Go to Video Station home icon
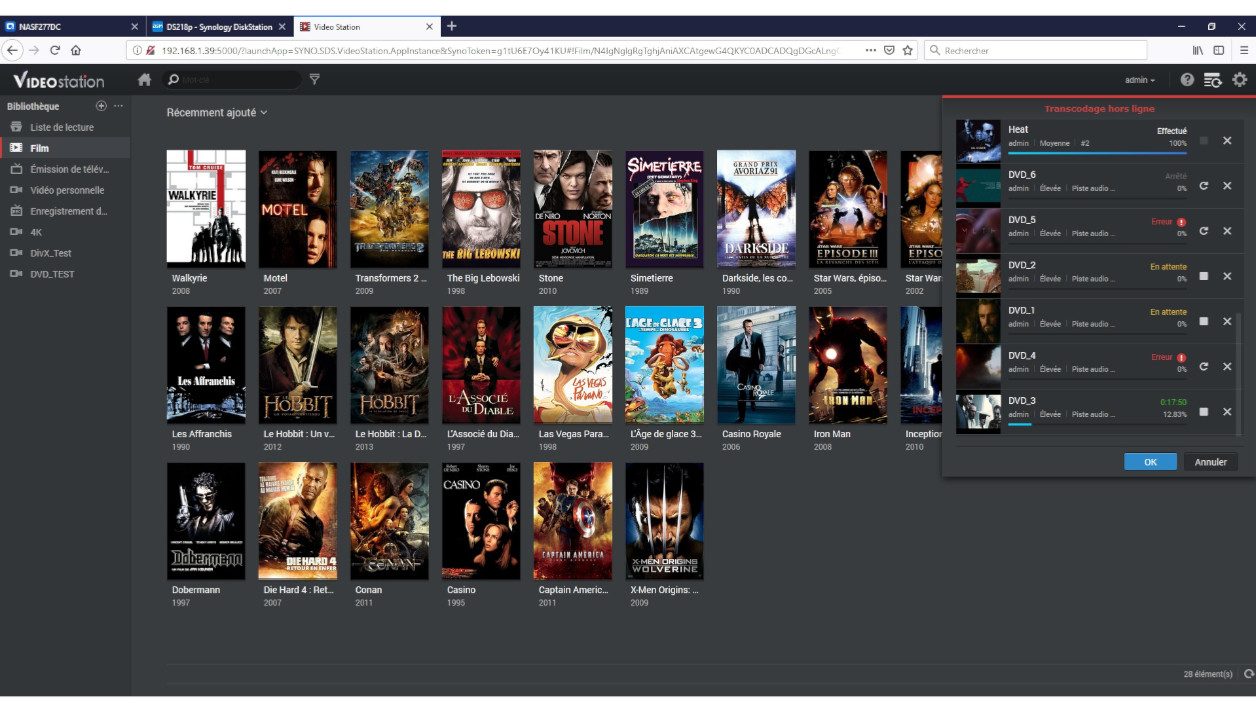1256x708 pixels. (x=145, y=80)
